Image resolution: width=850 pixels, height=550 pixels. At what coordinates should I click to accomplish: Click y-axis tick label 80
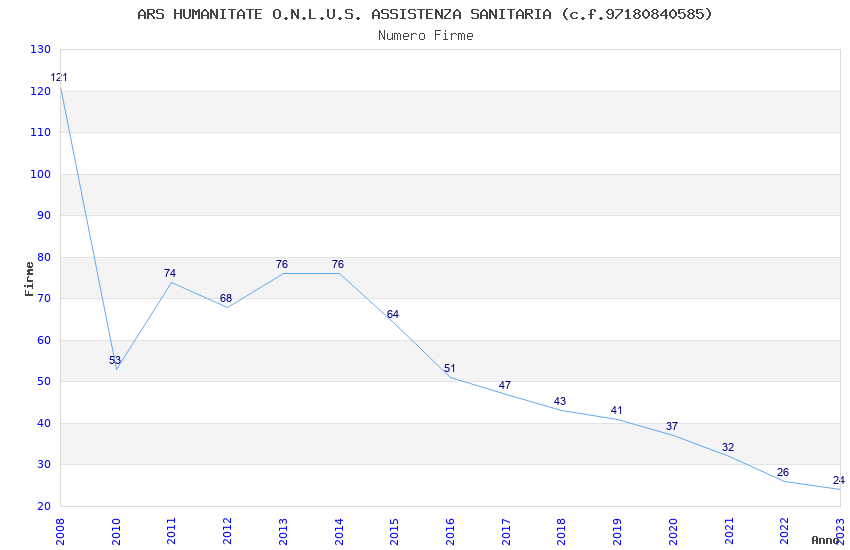[x=44, y=257]
